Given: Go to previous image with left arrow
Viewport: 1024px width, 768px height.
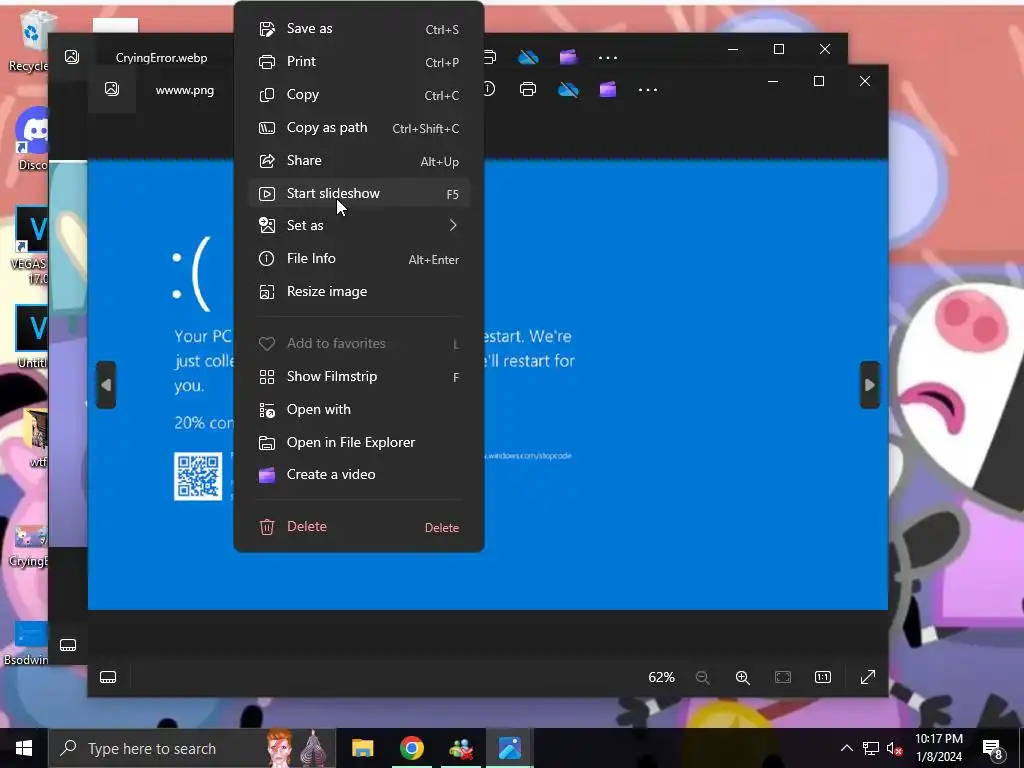Looking at the screenshot, I should [106, 385].
